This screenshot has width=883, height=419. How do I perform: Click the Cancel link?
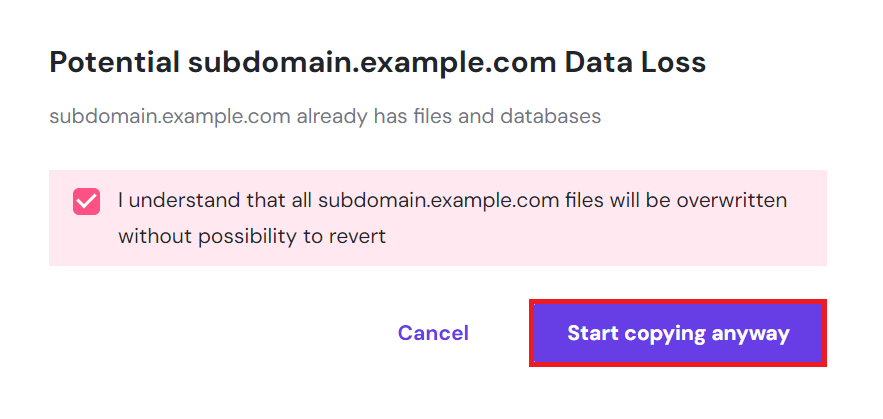(x=433, y=333)
